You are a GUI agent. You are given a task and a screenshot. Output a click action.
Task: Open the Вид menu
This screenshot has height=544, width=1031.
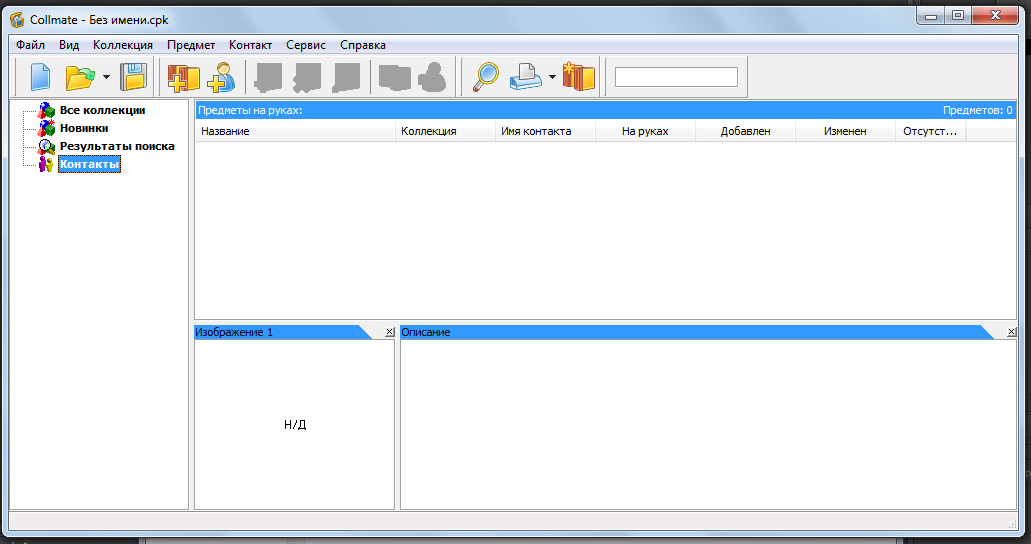coord(69,45)
